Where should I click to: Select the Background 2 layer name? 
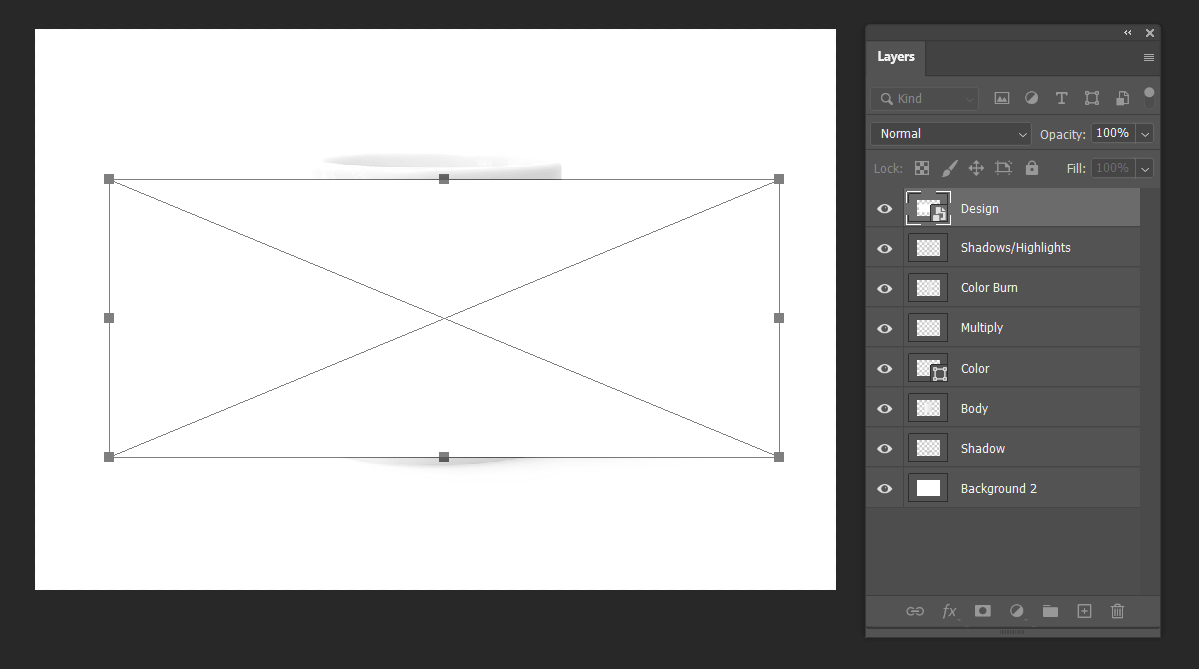pyautogui.click(x=999, y=489)
